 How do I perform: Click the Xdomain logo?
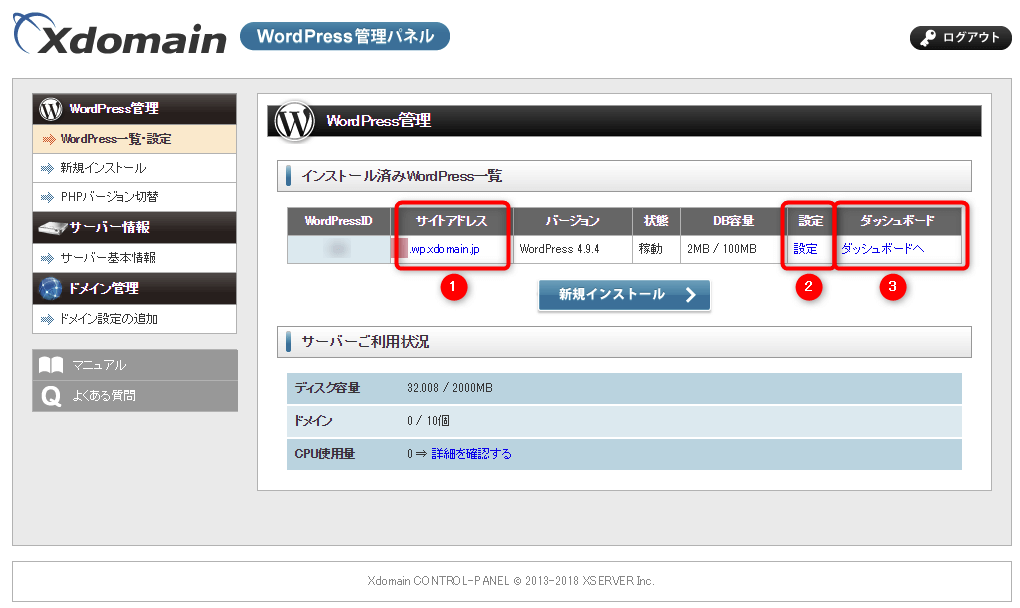[120, 37]
